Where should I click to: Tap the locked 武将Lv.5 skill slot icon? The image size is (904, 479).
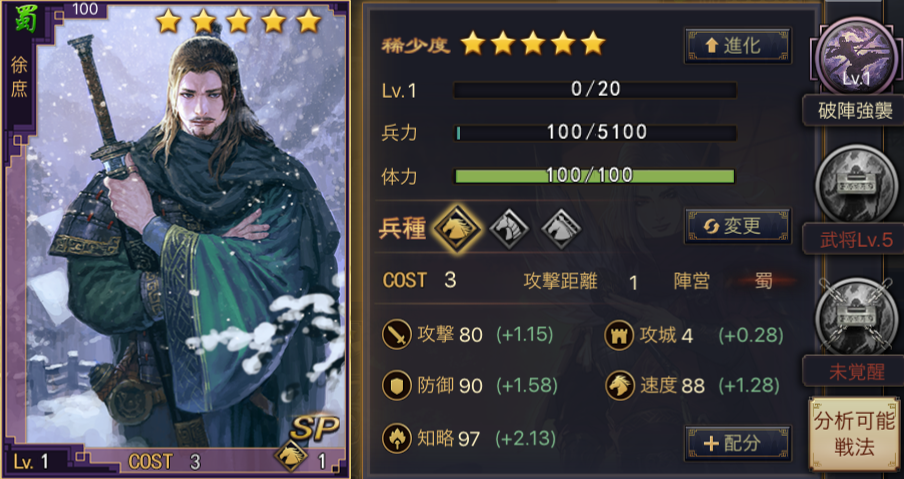point(856,184)
